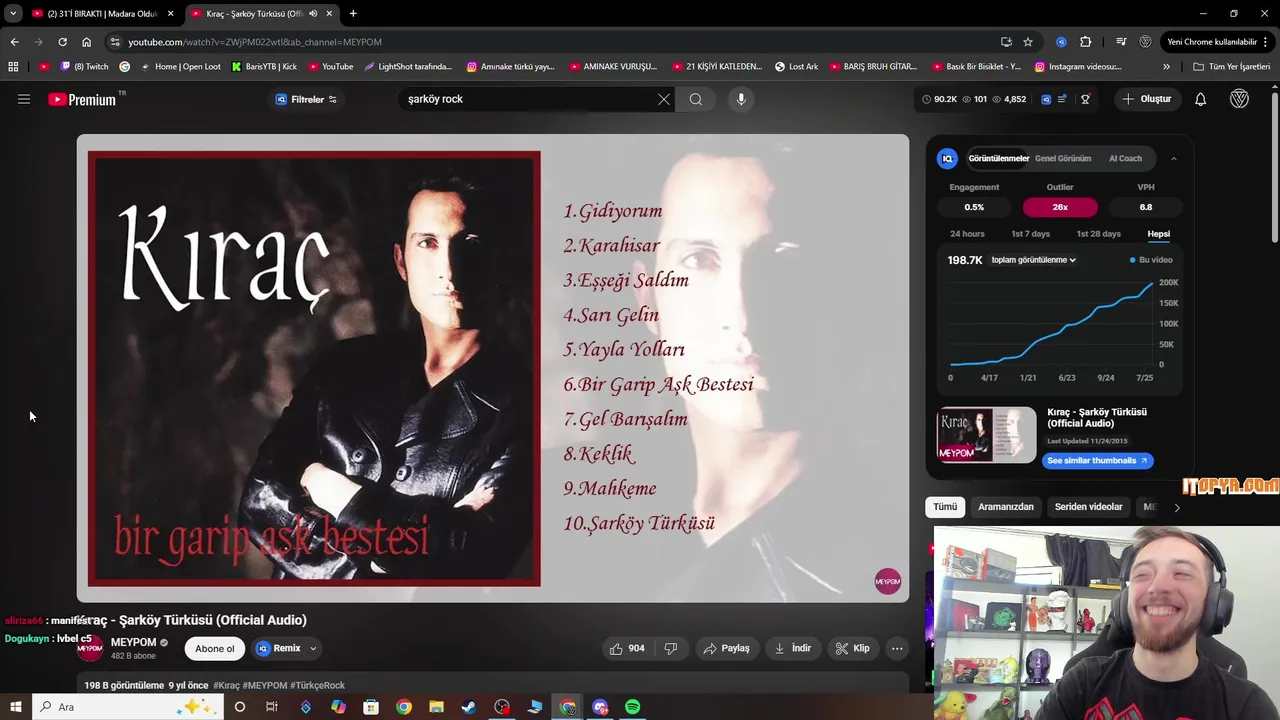Click the page vertical scrollbar
The height and width of the screenshot is (720, 1280).
tap(1274, 168)
